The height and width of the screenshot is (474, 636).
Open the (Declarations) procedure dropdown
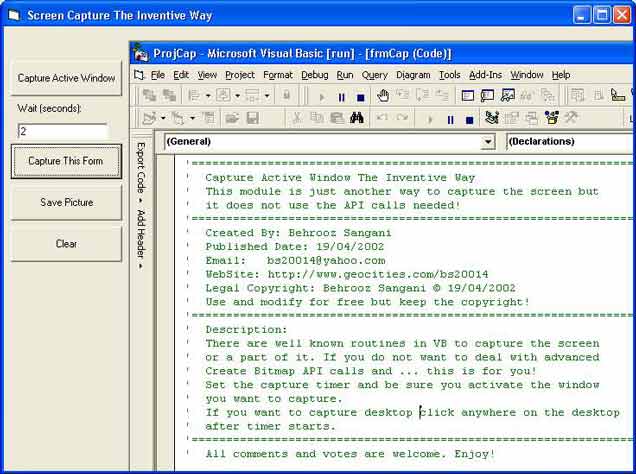[569, 142]
